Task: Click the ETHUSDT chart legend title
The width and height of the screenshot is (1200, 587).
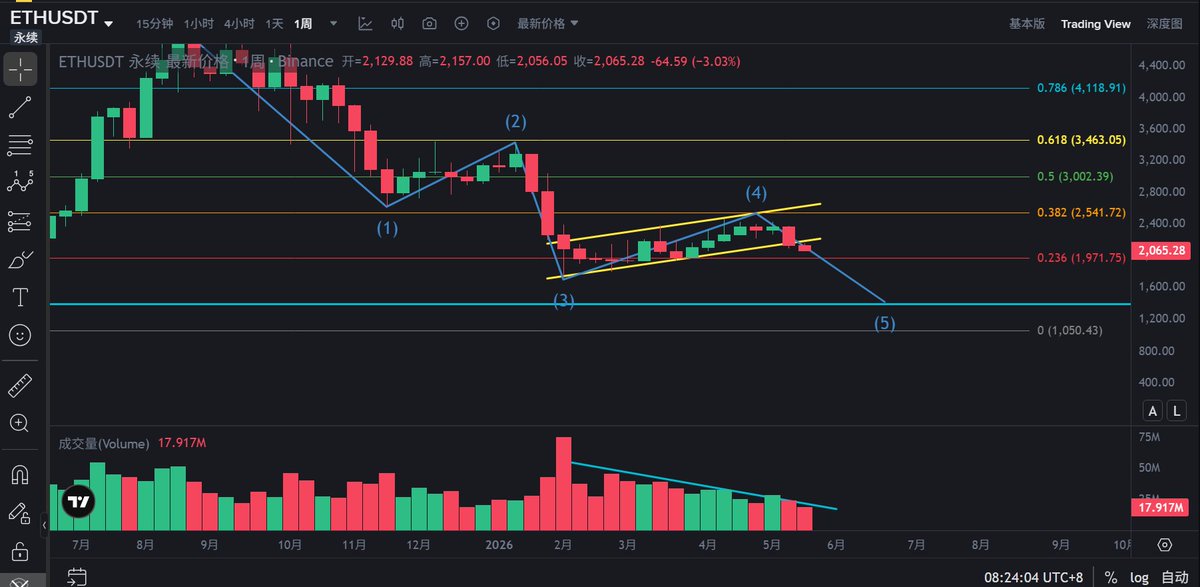Action: (196, 61)
